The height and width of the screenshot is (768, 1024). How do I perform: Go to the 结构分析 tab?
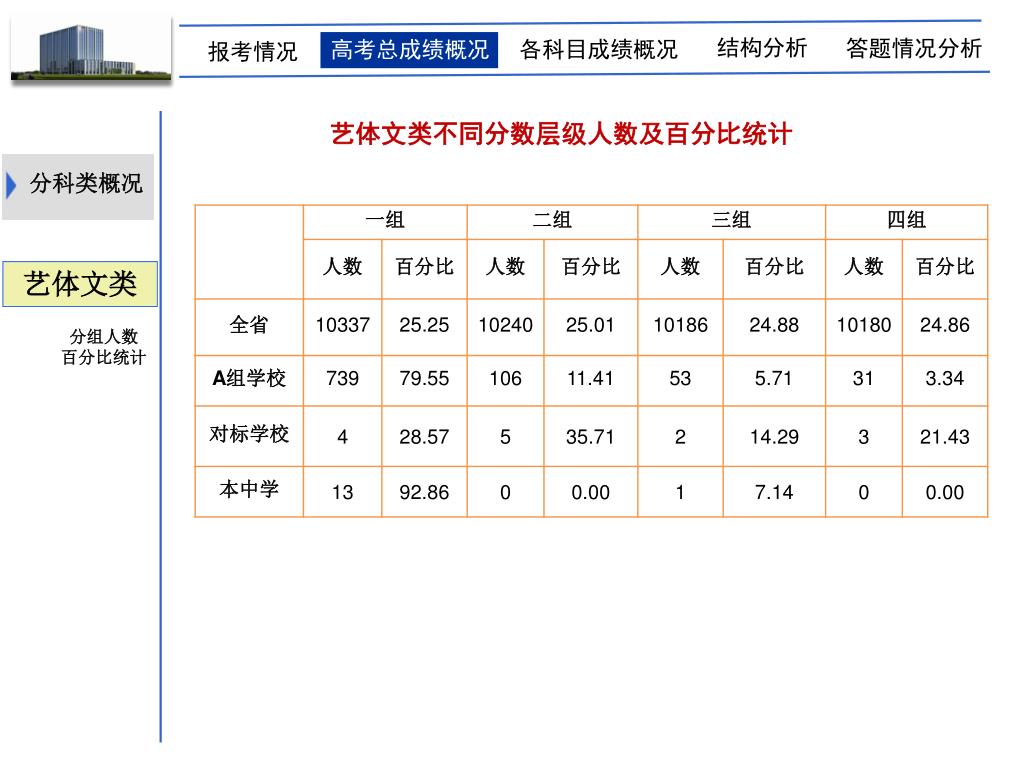[x=761, y=48]
